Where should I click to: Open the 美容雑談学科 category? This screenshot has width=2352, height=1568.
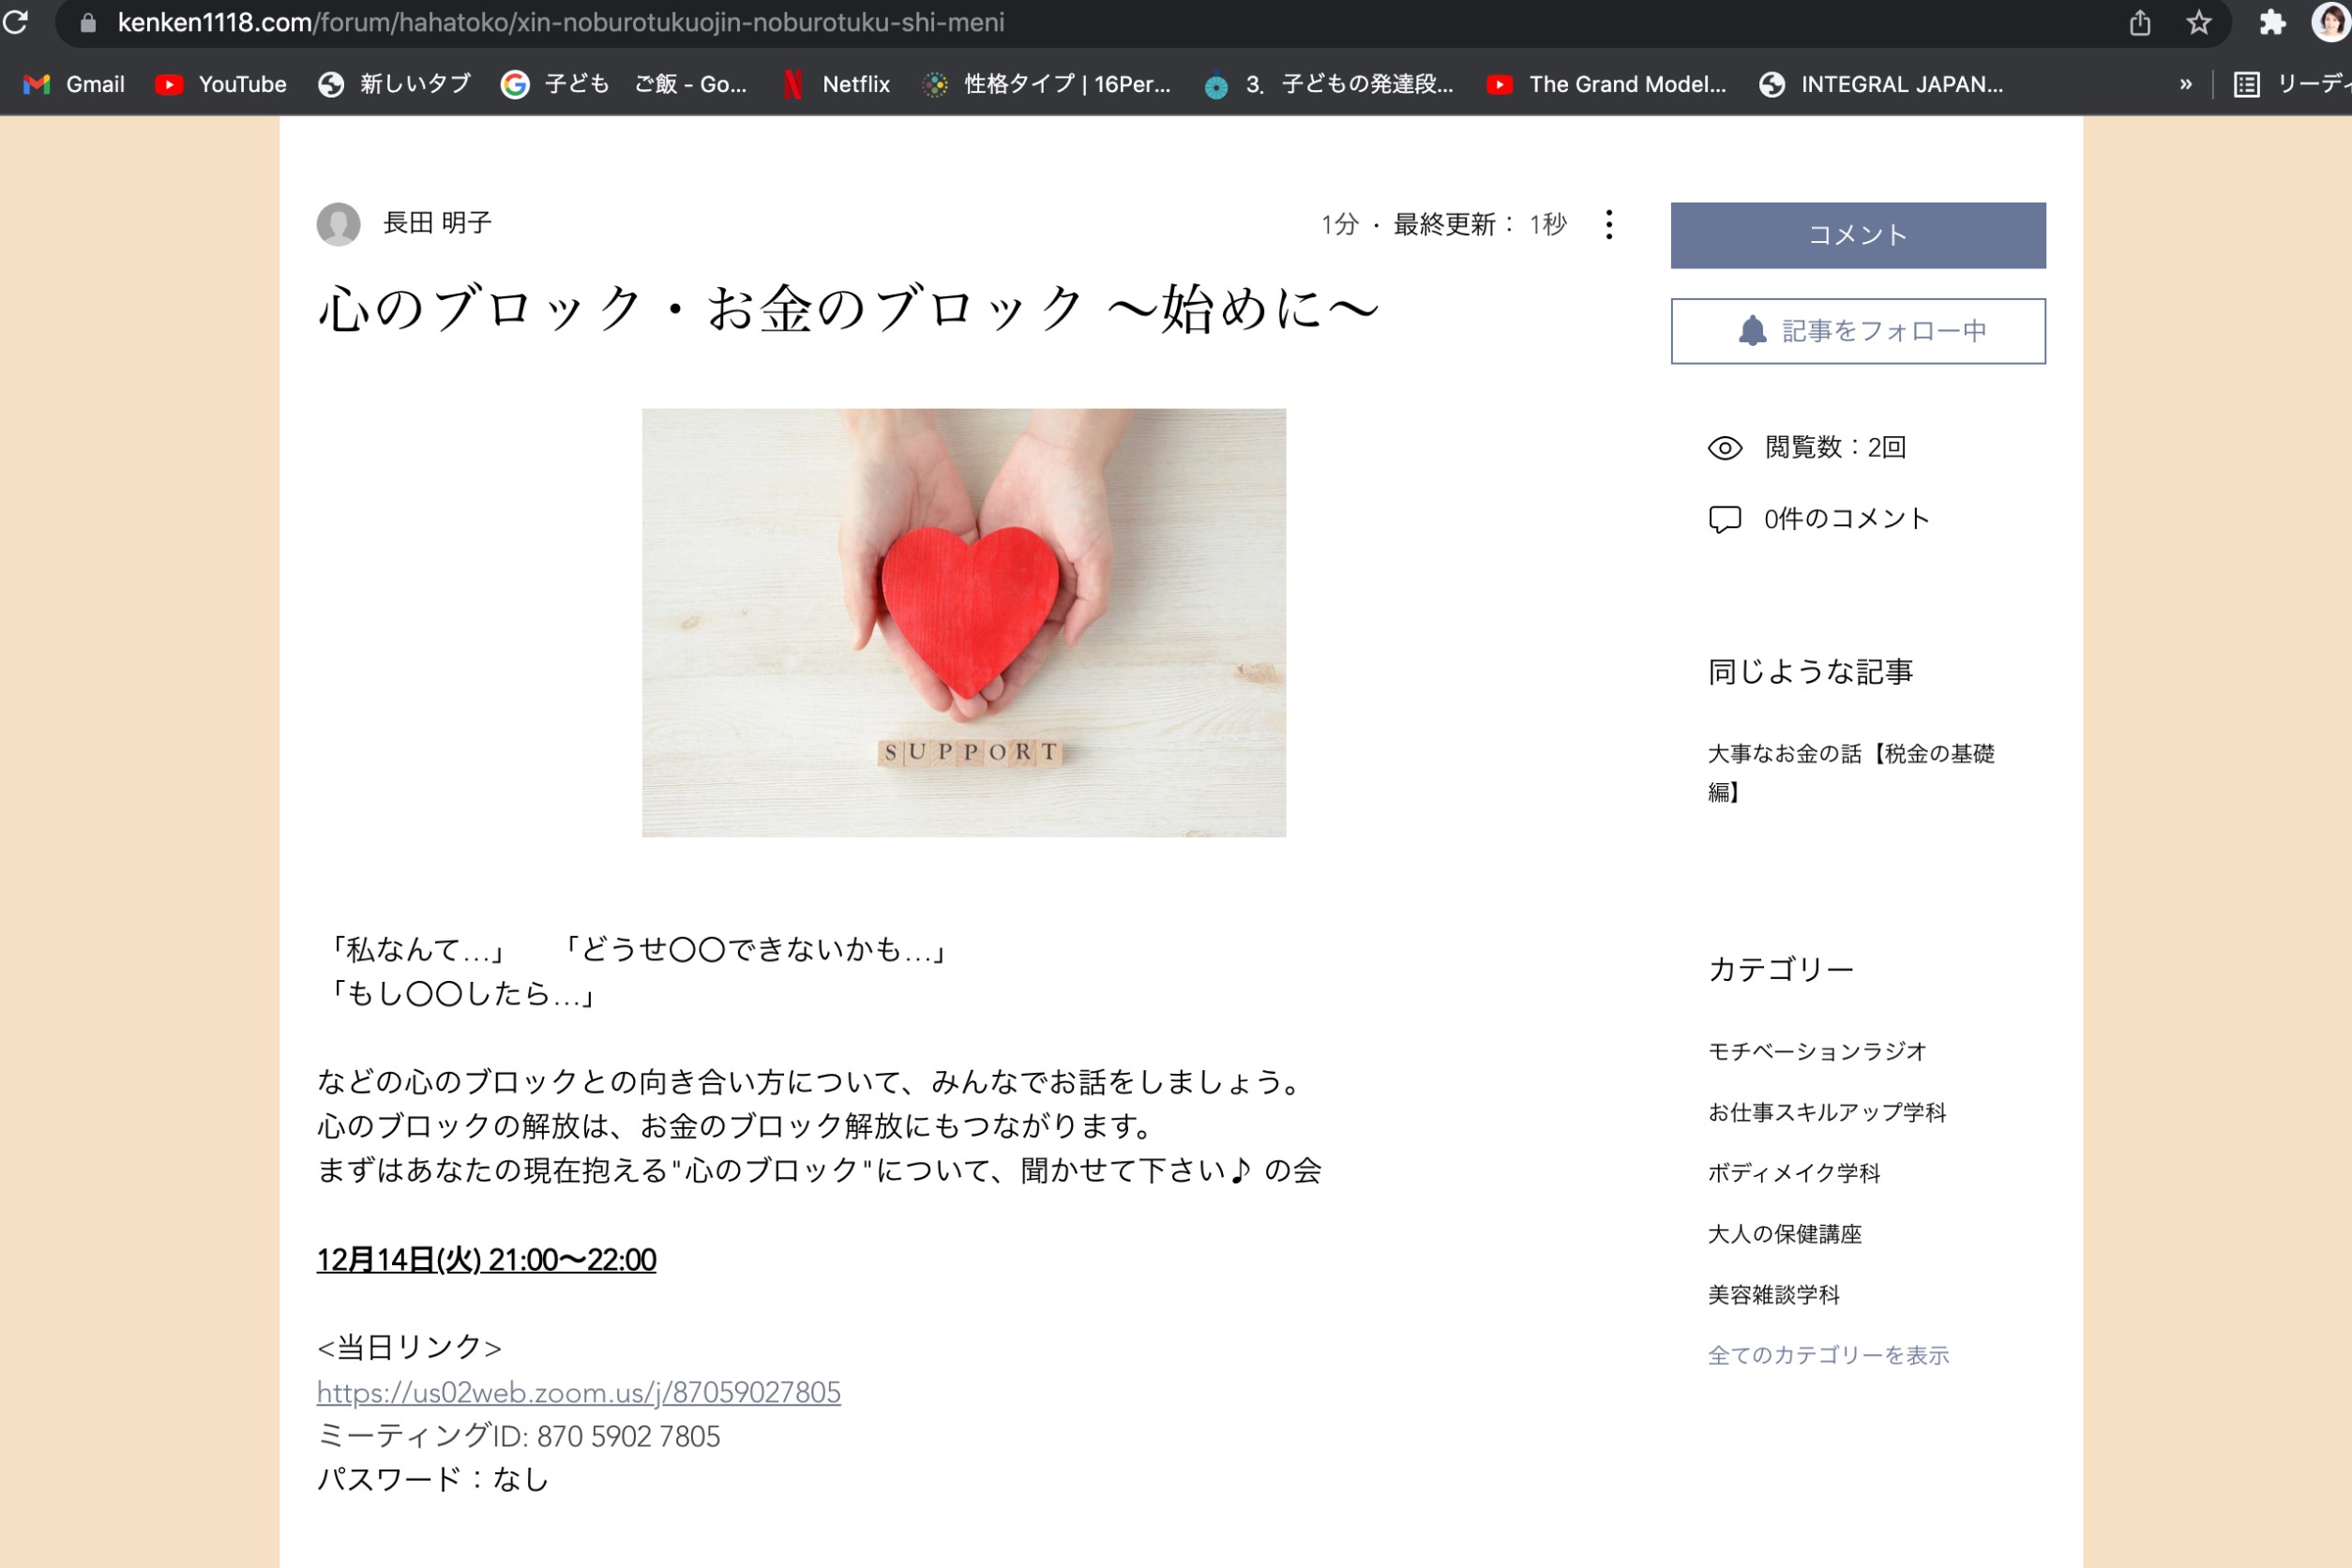(x=1774, y=1295)
